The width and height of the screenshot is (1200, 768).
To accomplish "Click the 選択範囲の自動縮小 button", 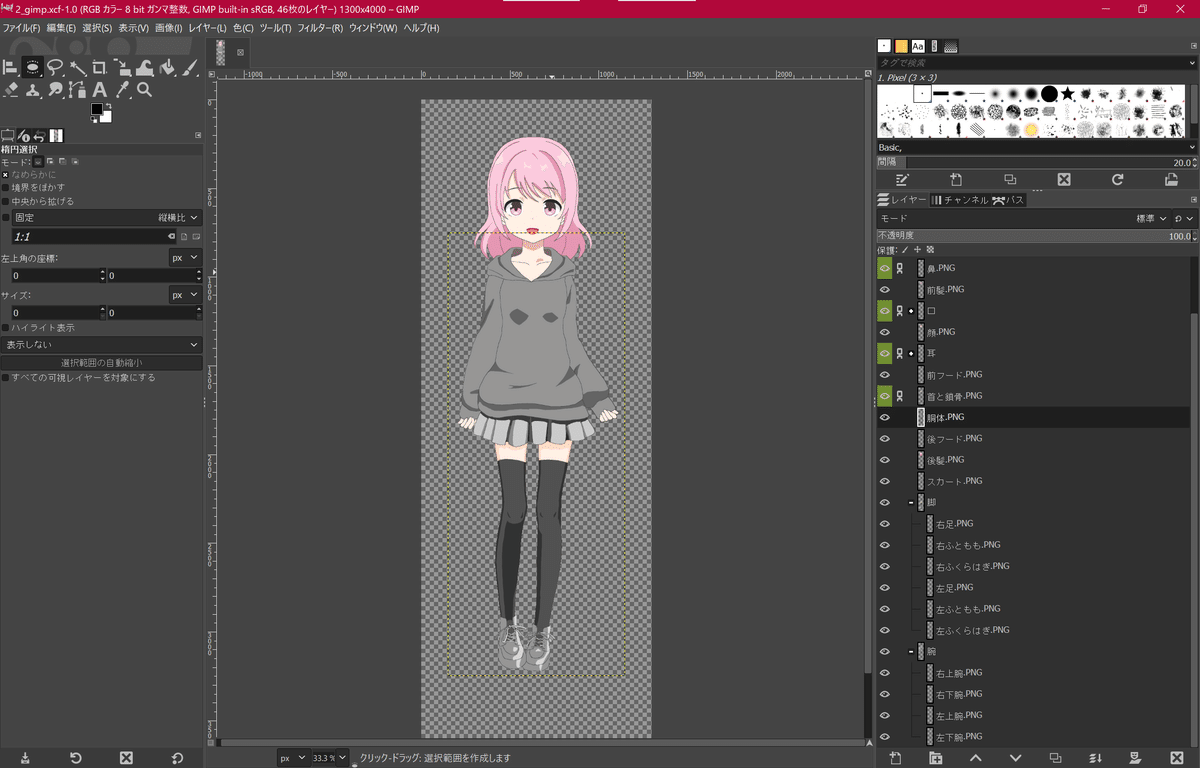I will pos(101,363).
